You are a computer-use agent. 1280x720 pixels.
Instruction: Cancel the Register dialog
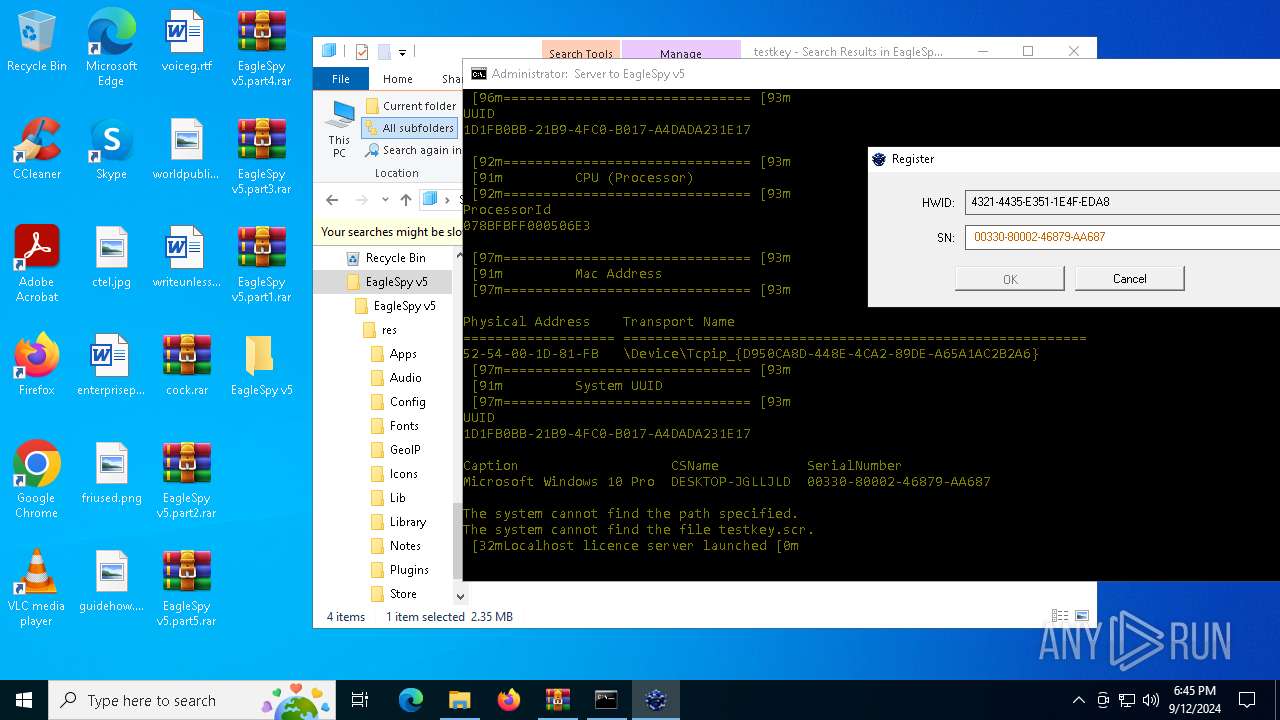[x=1130, y=279]
